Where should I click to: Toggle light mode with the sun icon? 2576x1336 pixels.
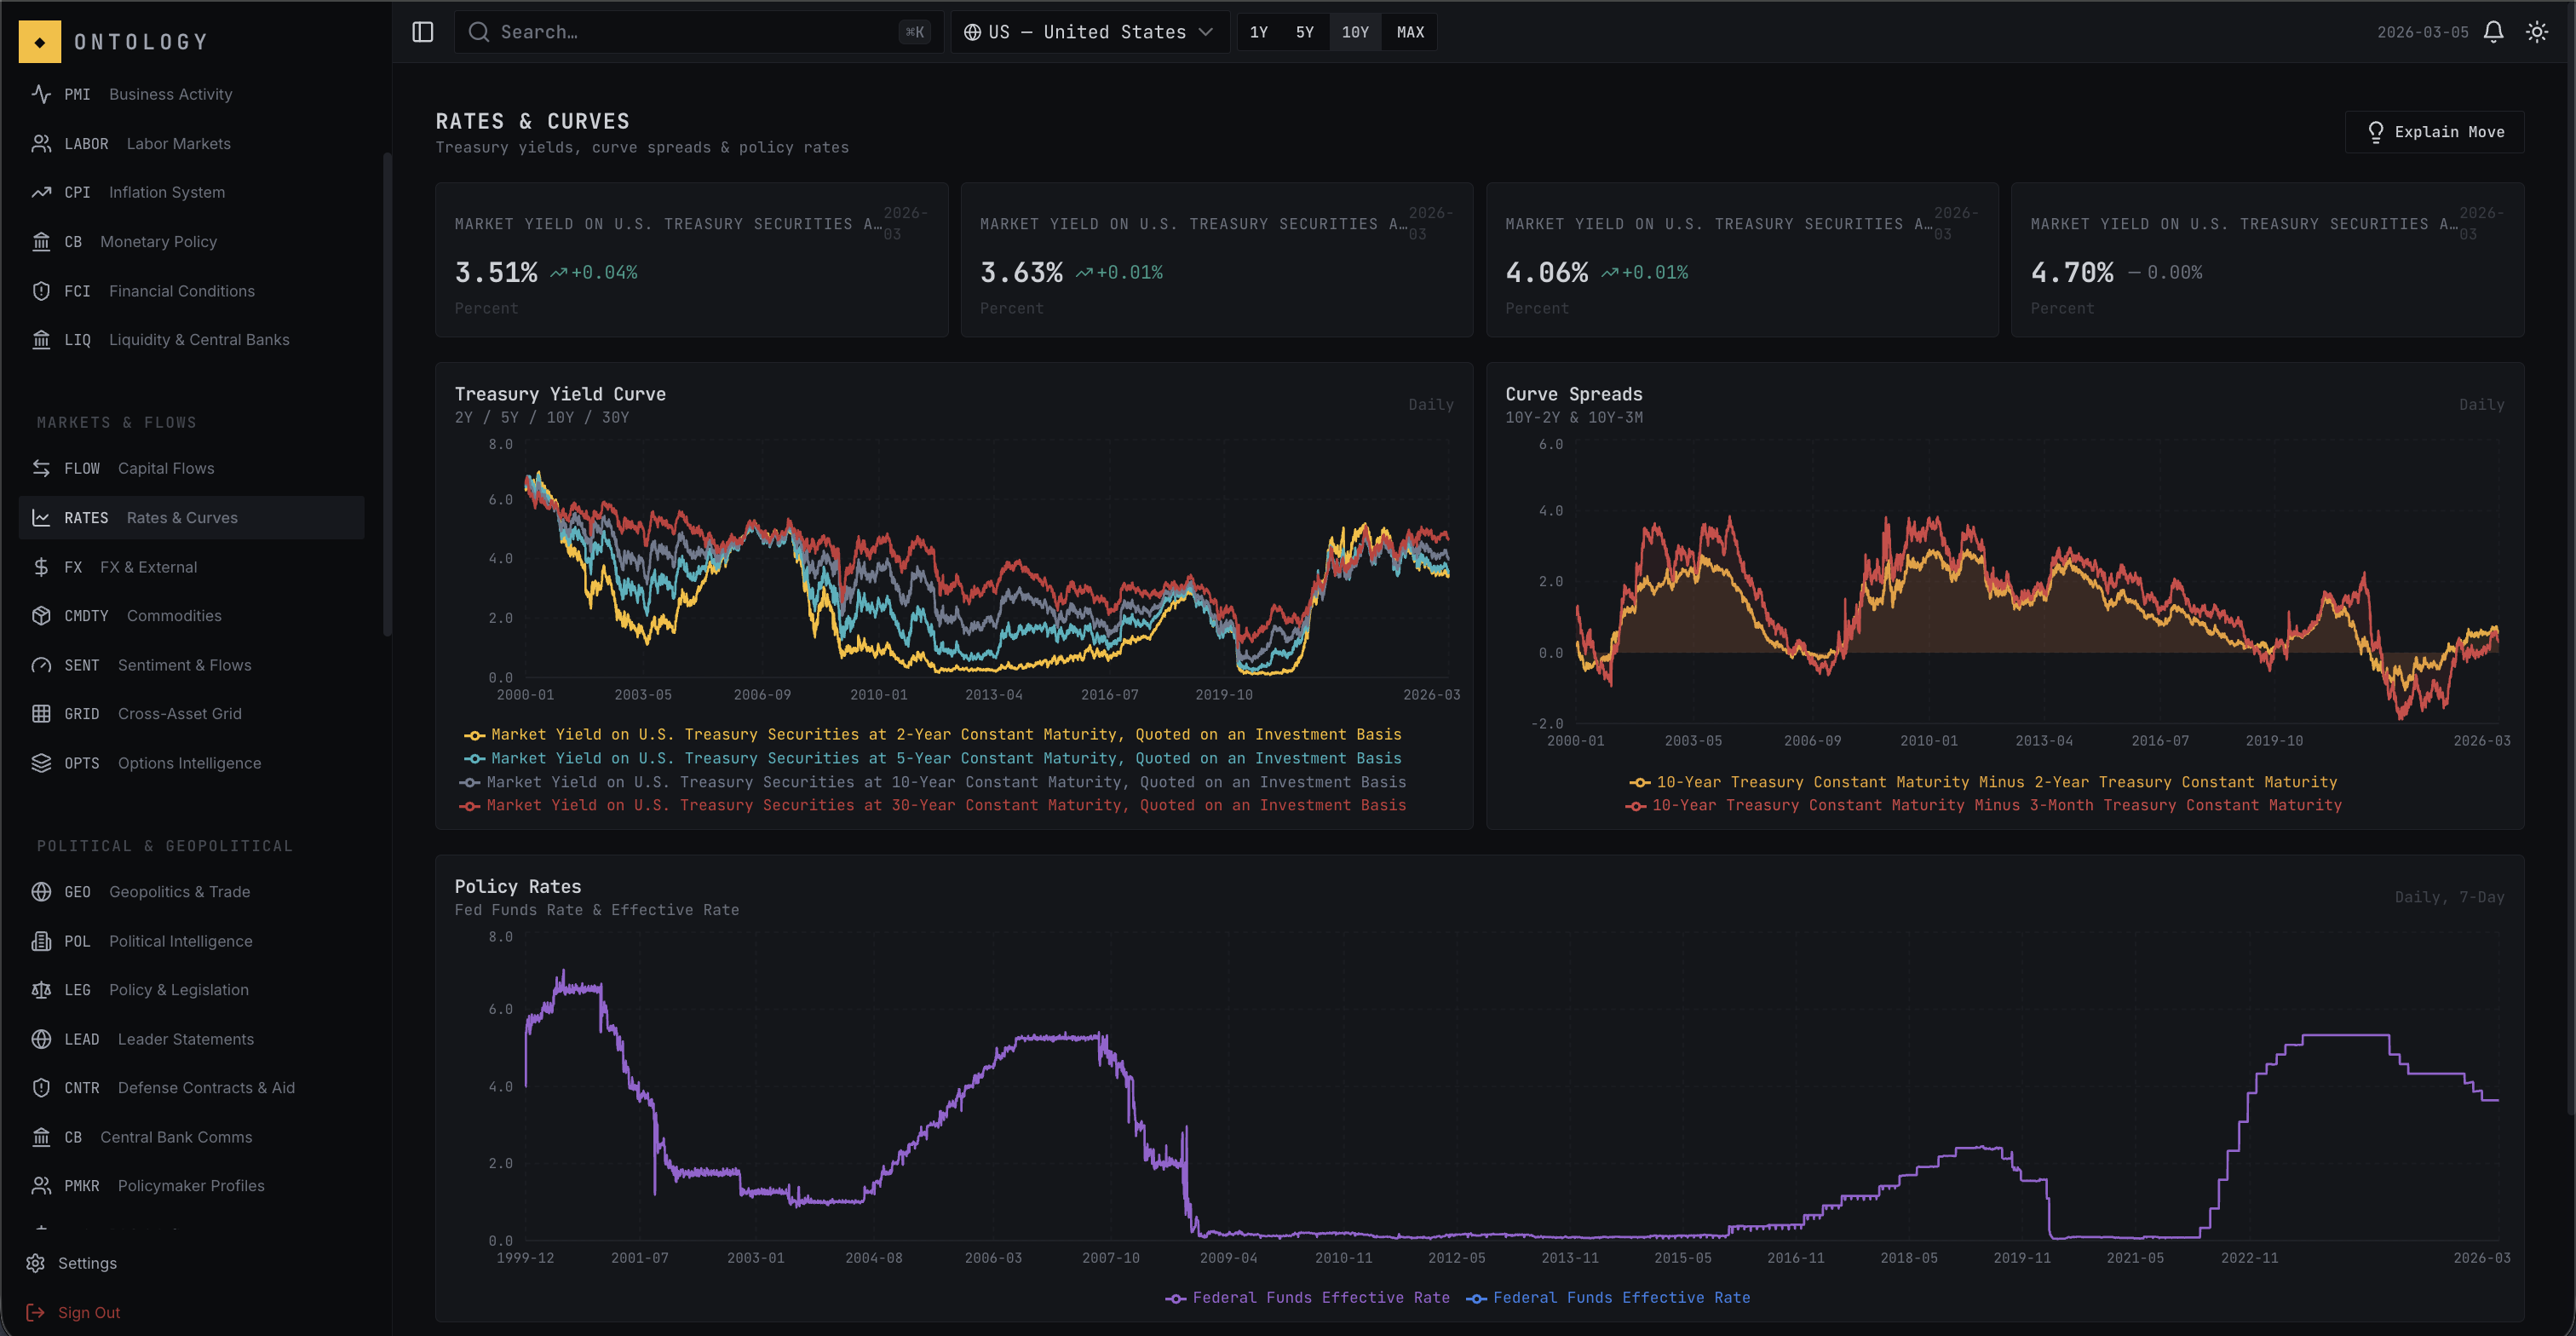pos(2537,31)
